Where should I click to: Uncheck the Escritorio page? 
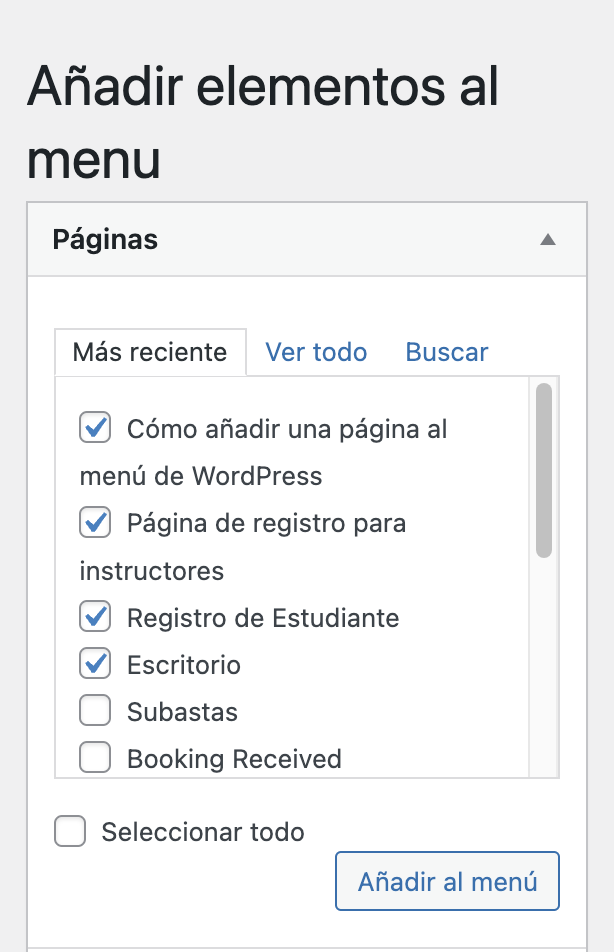click(x=94, y=663)
